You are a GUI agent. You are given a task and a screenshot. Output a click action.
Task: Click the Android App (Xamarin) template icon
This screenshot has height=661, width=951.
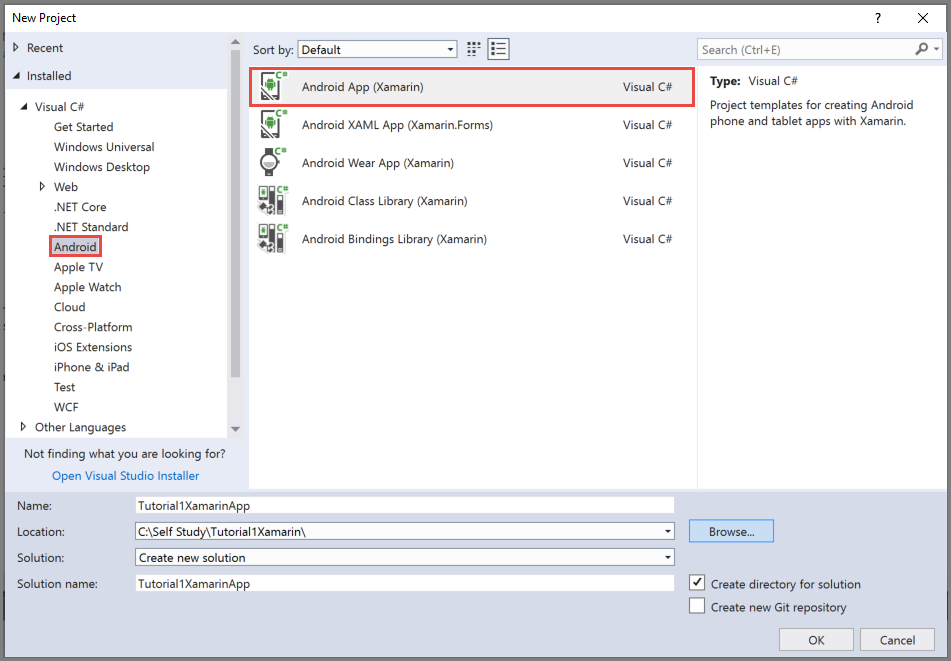pos(273,87)
